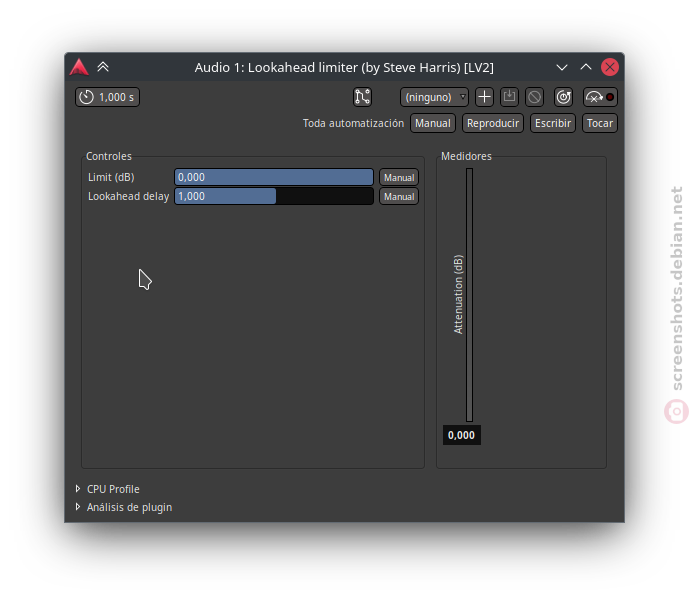Minimize window with down chevron
This screenshot has width=689, height=599.
coord(562,67)
